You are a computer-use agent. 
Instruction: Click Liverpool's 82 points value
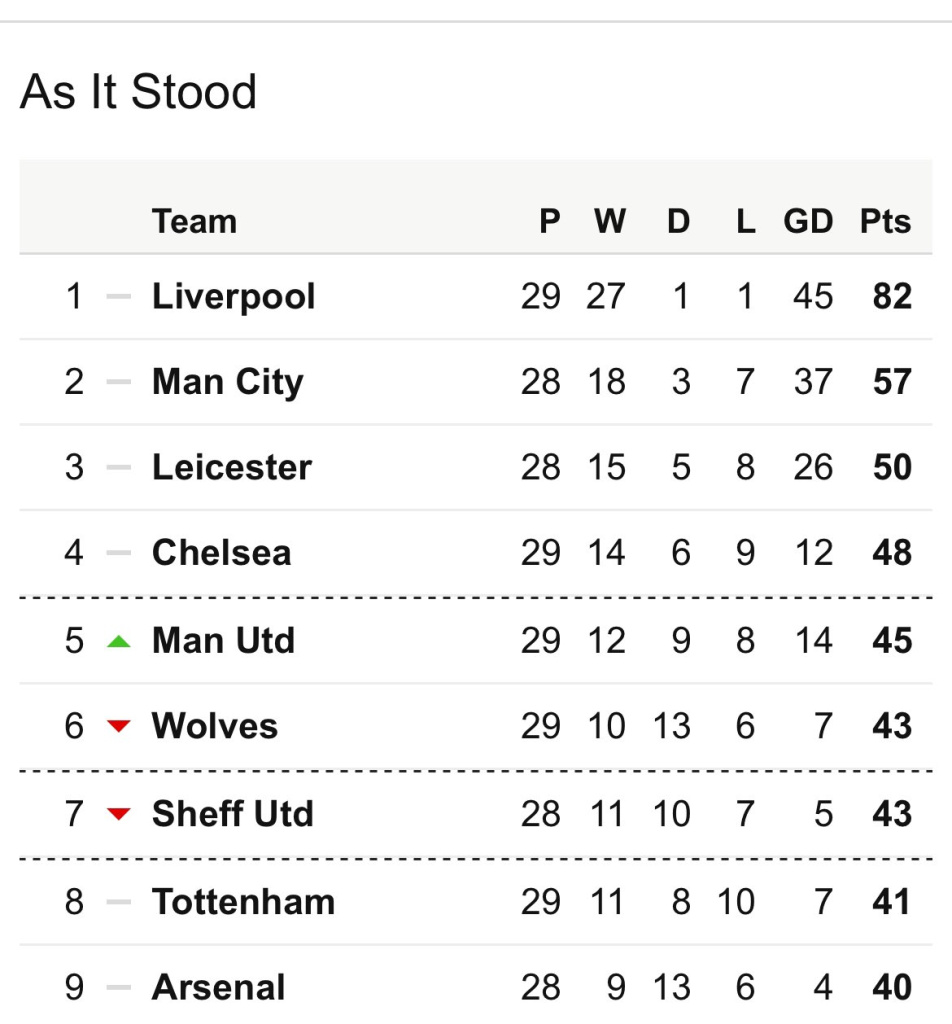point(892,297)
